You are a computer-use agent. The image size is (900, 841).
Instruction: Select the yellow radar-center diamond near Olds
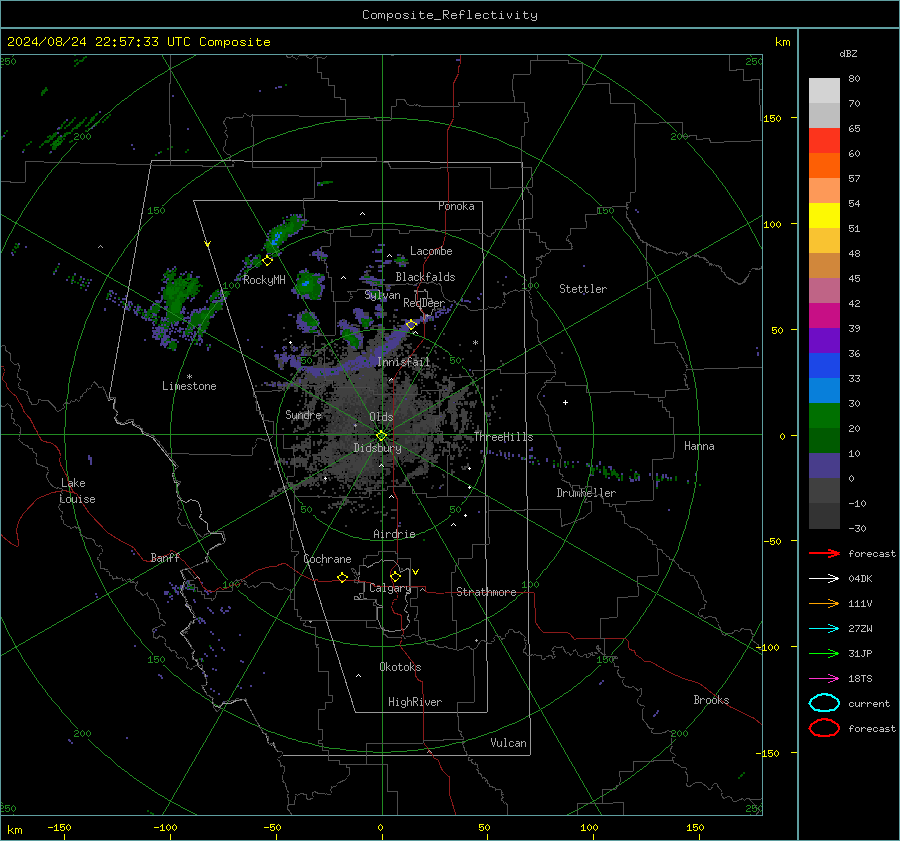382,435
